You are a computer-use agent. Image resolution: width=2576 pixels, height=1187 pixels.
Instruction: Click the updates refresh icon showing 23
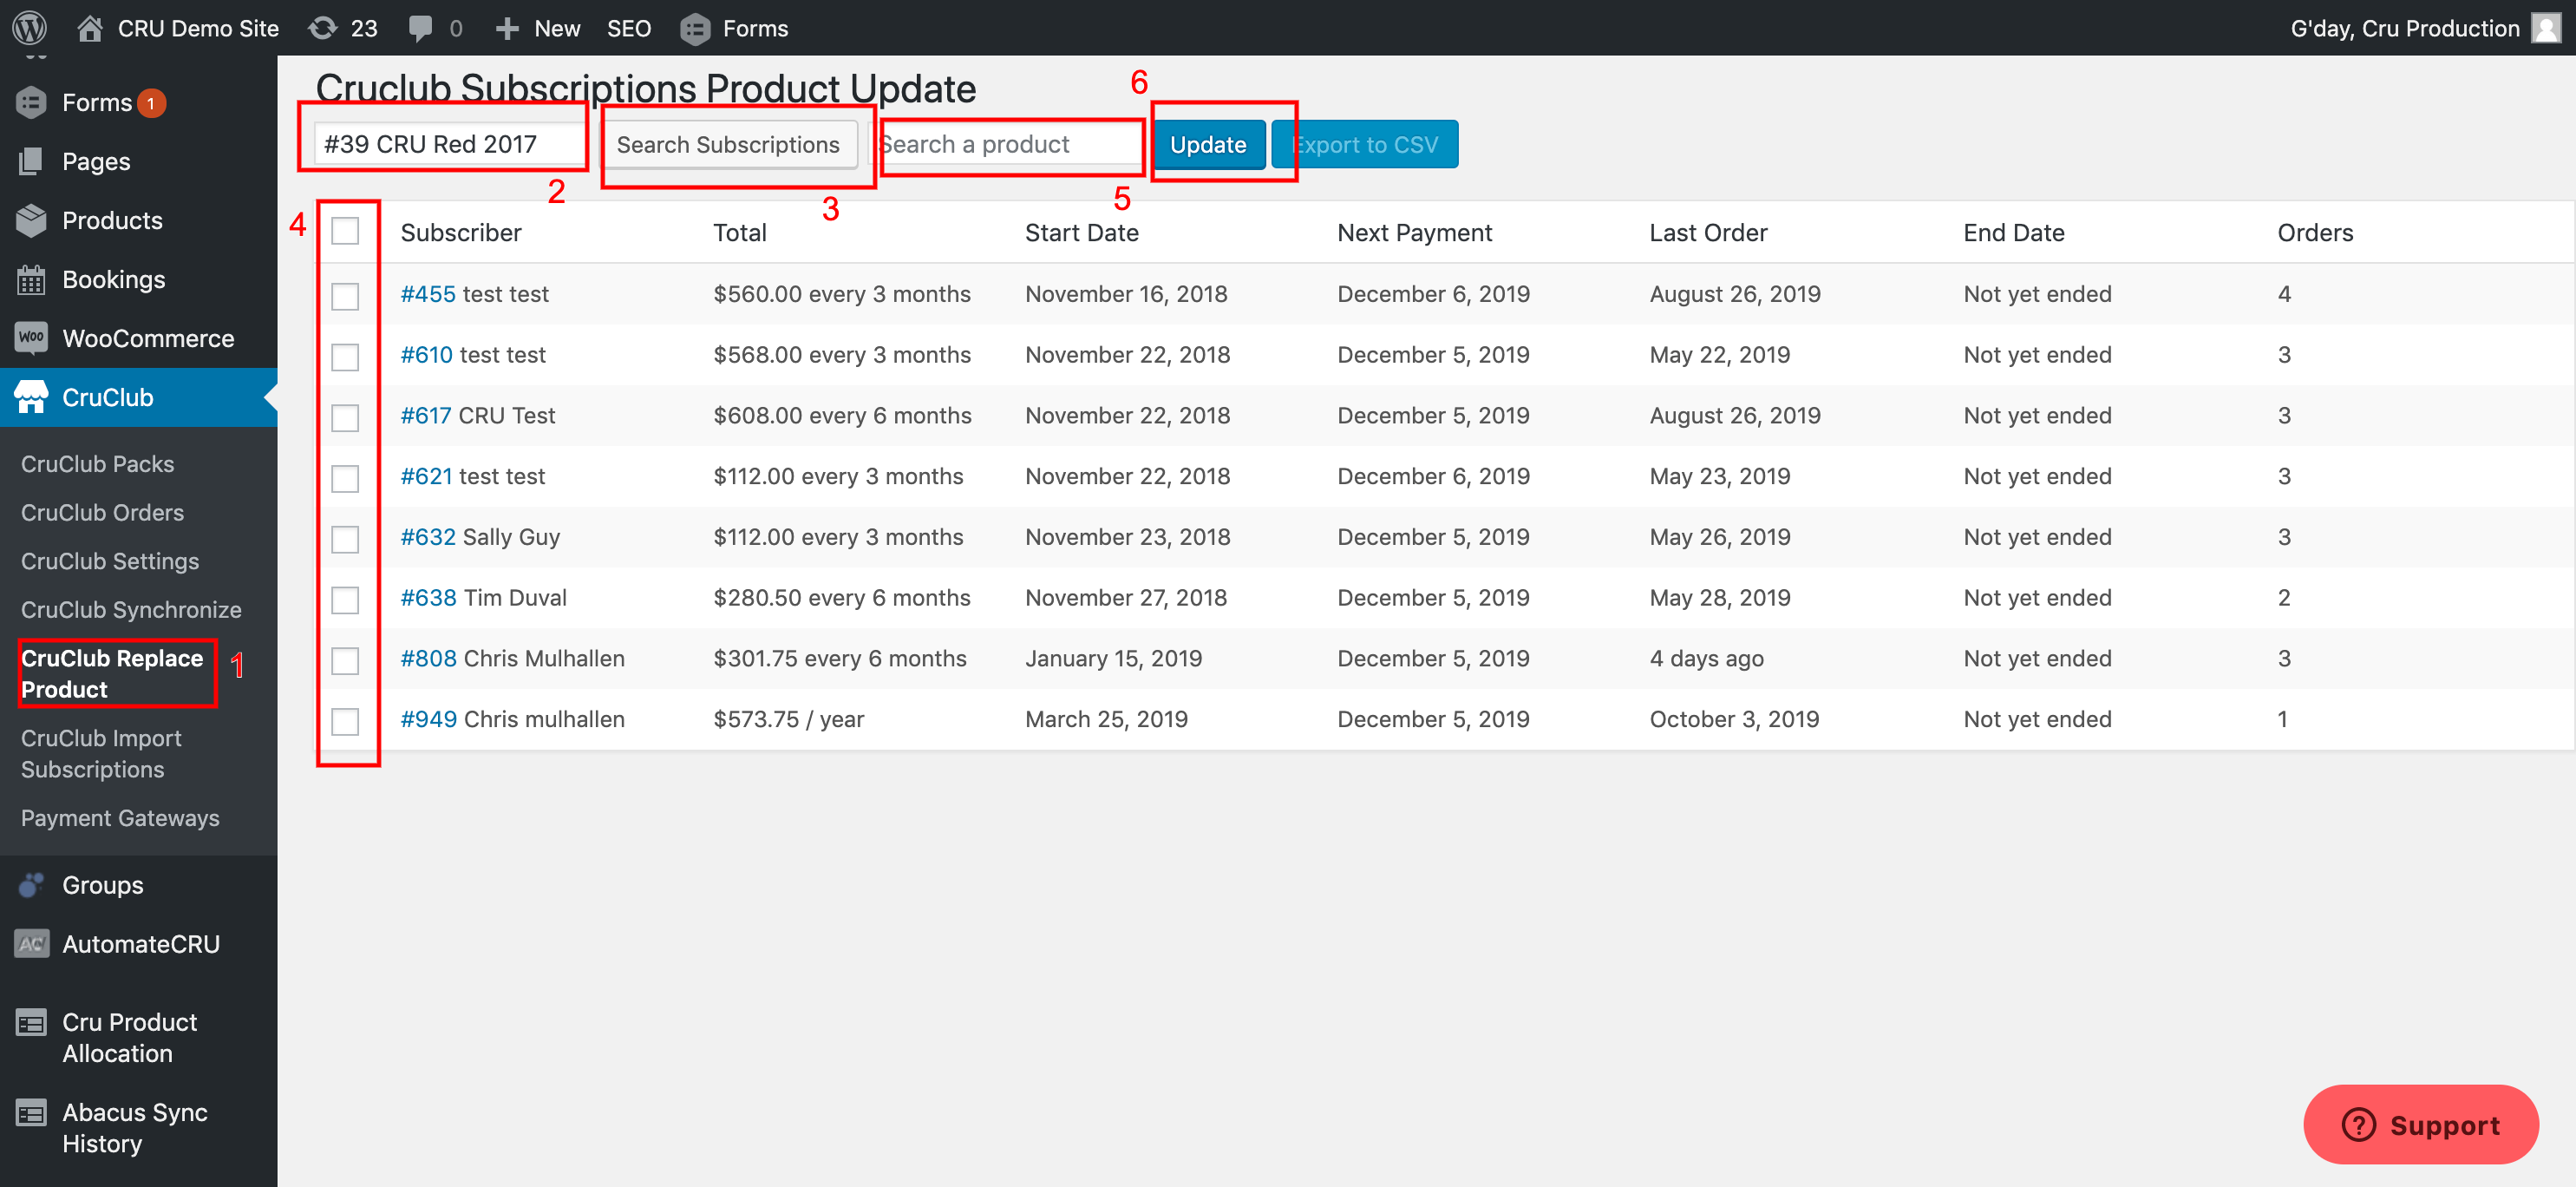click(322, 28)
